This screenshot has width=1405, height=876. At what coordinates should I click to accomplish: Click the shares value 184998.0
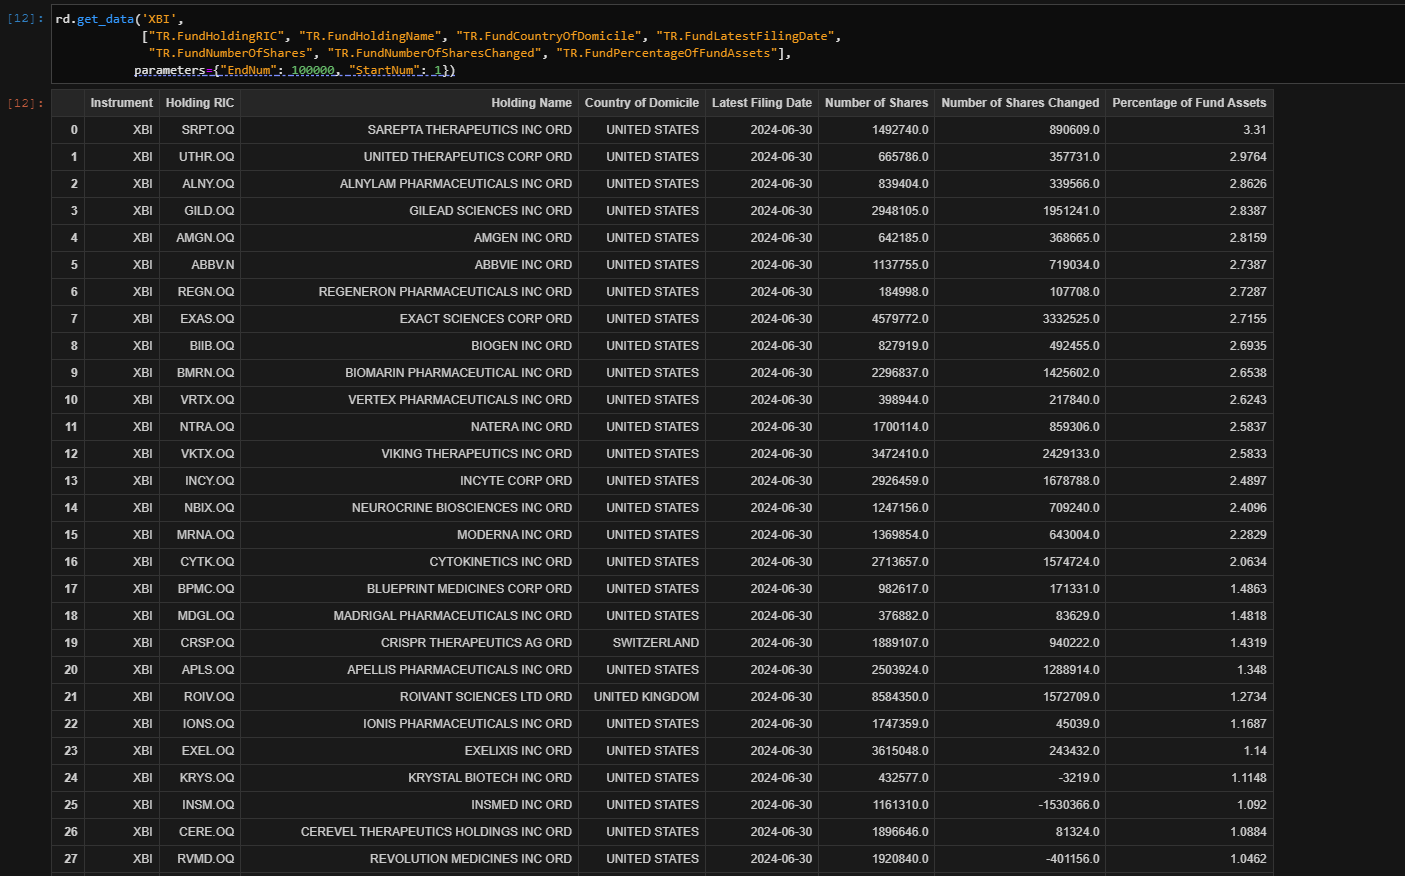click(904, 292)
